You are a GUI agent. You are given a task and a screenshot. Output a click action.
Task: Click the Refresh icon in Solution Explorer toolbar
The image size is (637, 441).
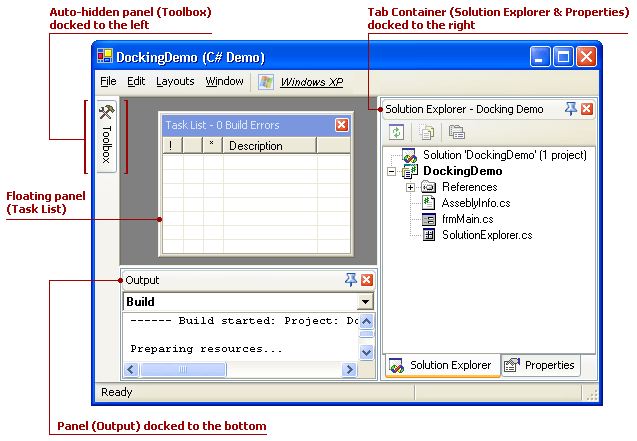396,132
